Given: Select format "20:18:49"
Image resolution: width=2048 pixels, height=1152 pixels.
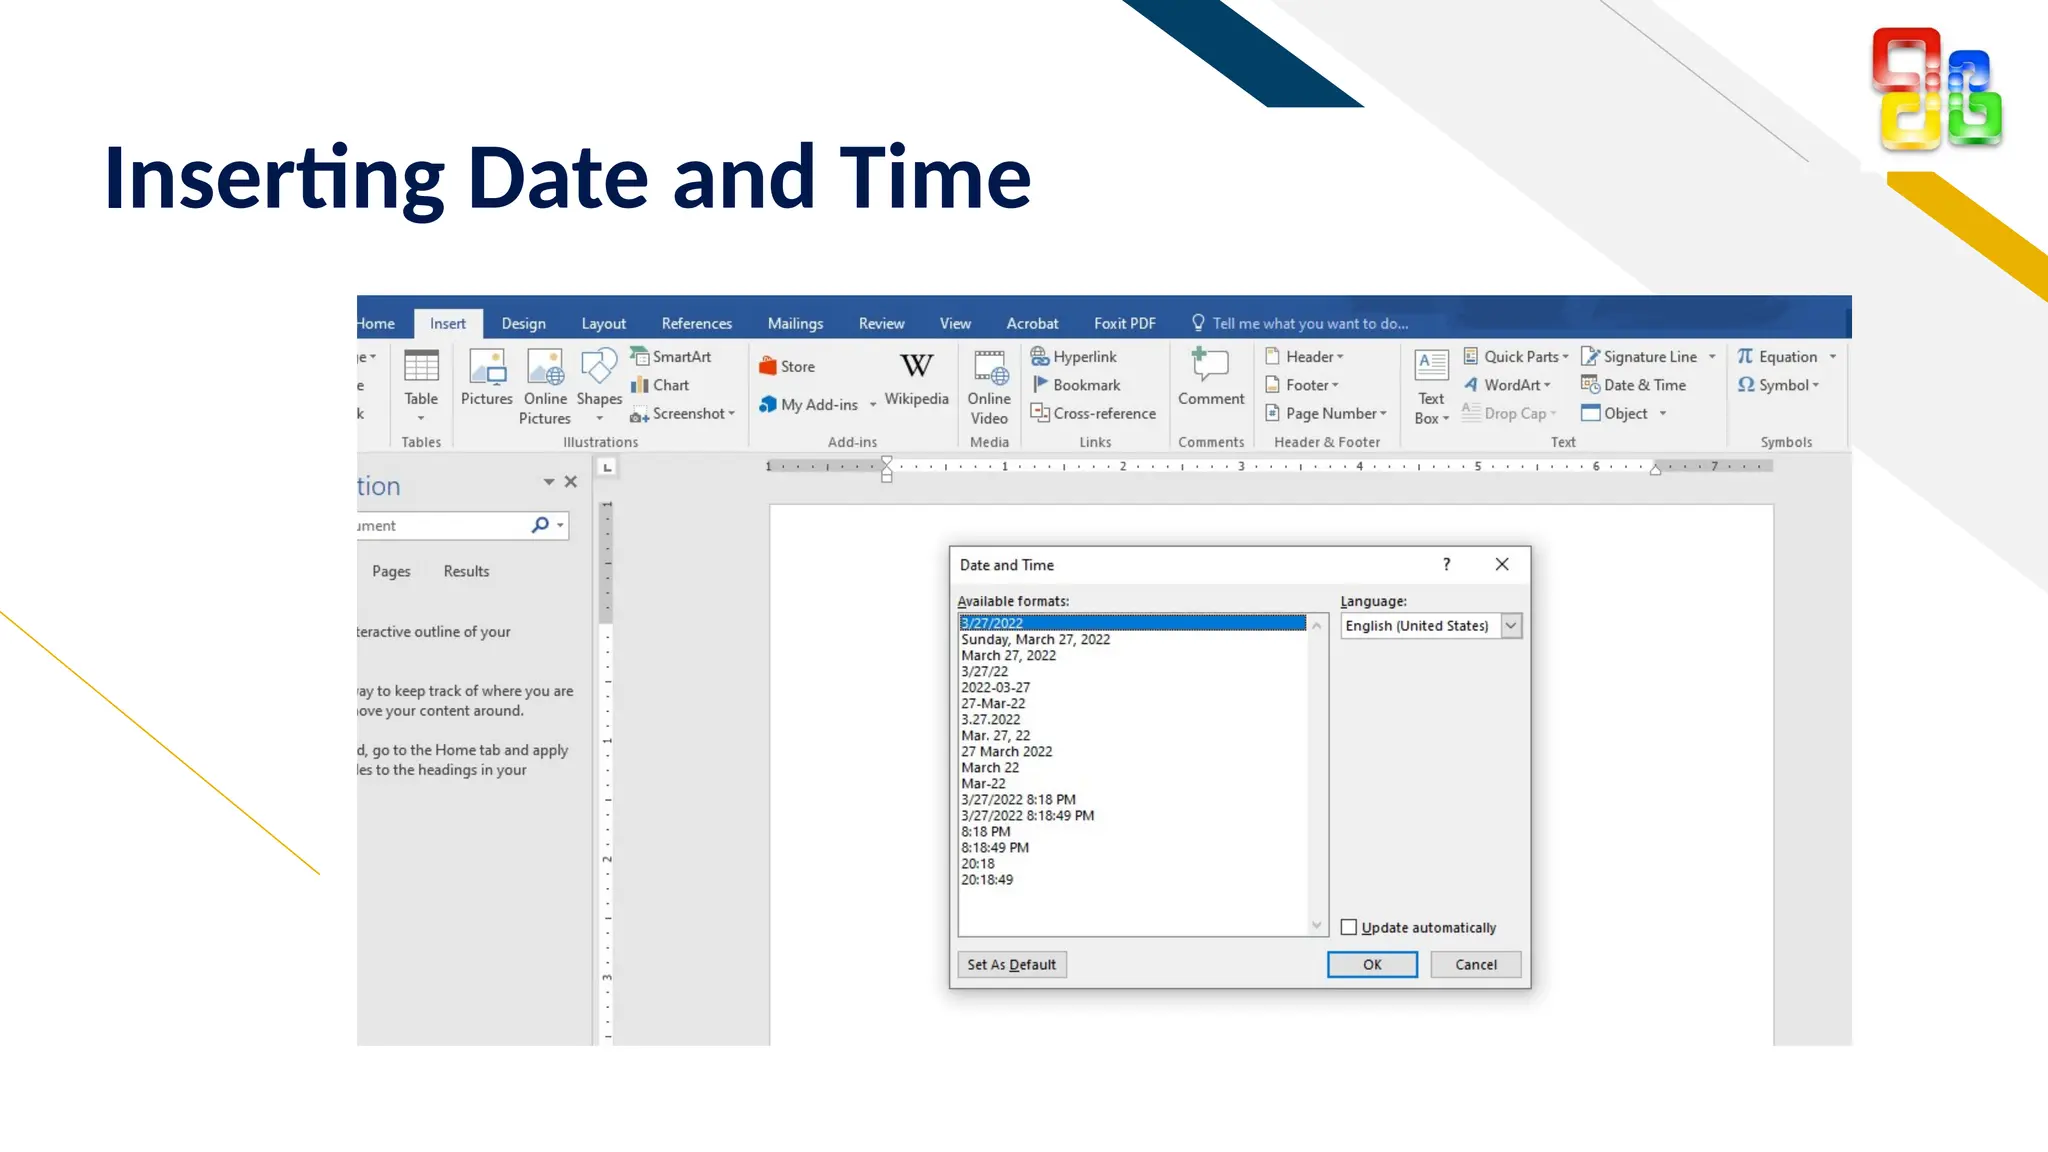Looking at the screenshot, I should [1133, 879].
